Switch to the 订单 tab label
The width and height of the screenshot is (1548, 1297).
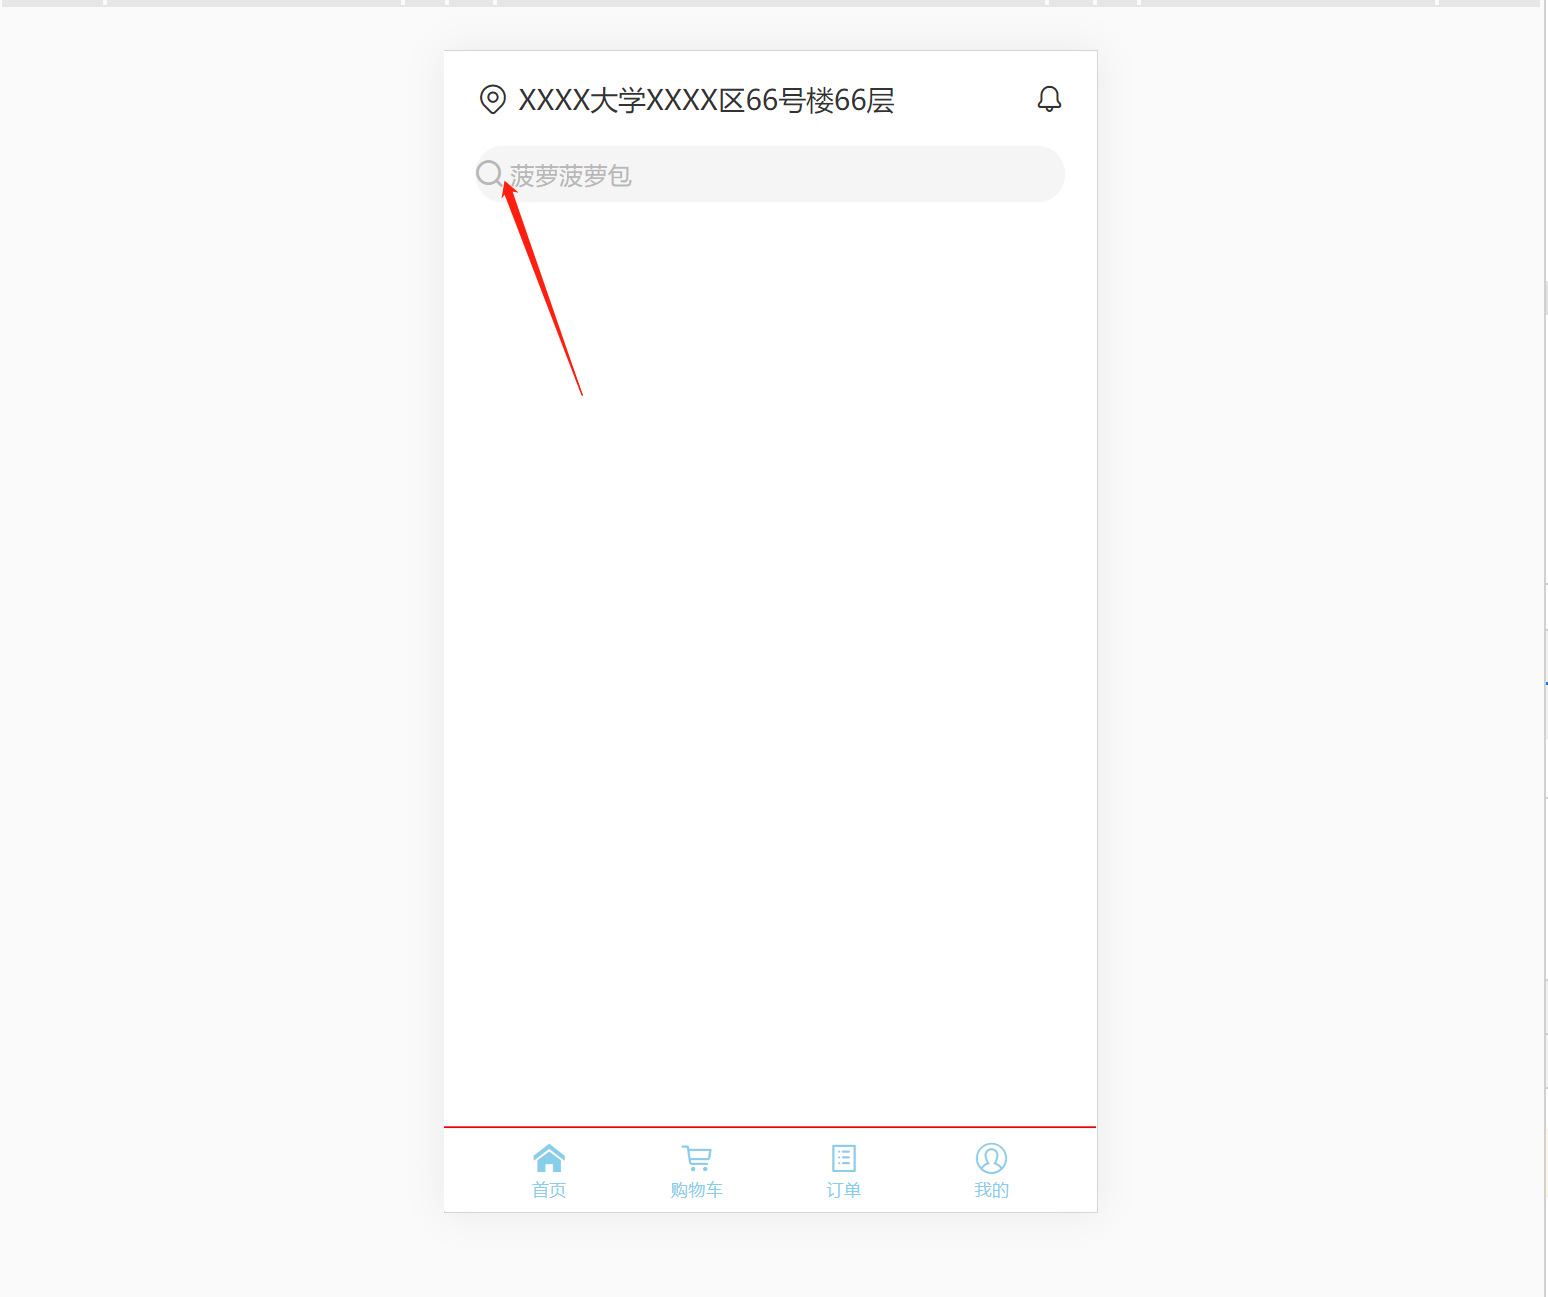[844, 1190]
